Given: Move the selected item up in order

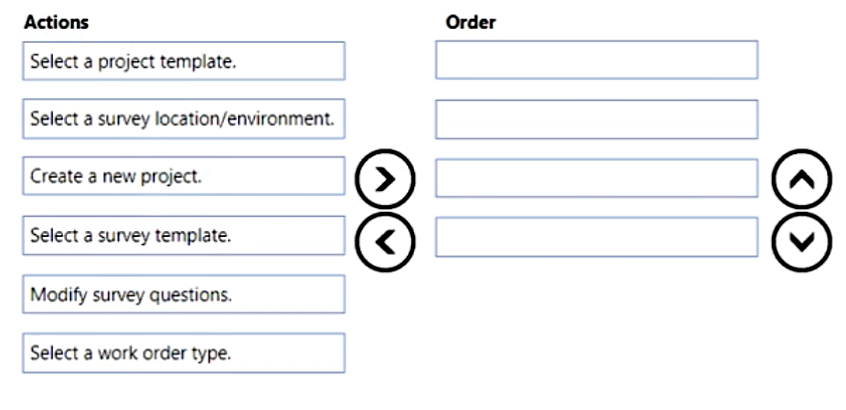Looking at the screenshot, I should coord(802,179).
